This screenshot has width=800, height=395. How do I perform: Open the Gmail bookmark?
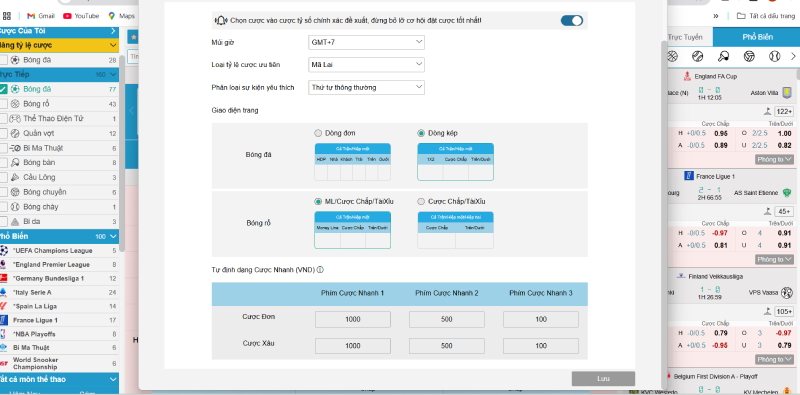(x=40, y=16)
